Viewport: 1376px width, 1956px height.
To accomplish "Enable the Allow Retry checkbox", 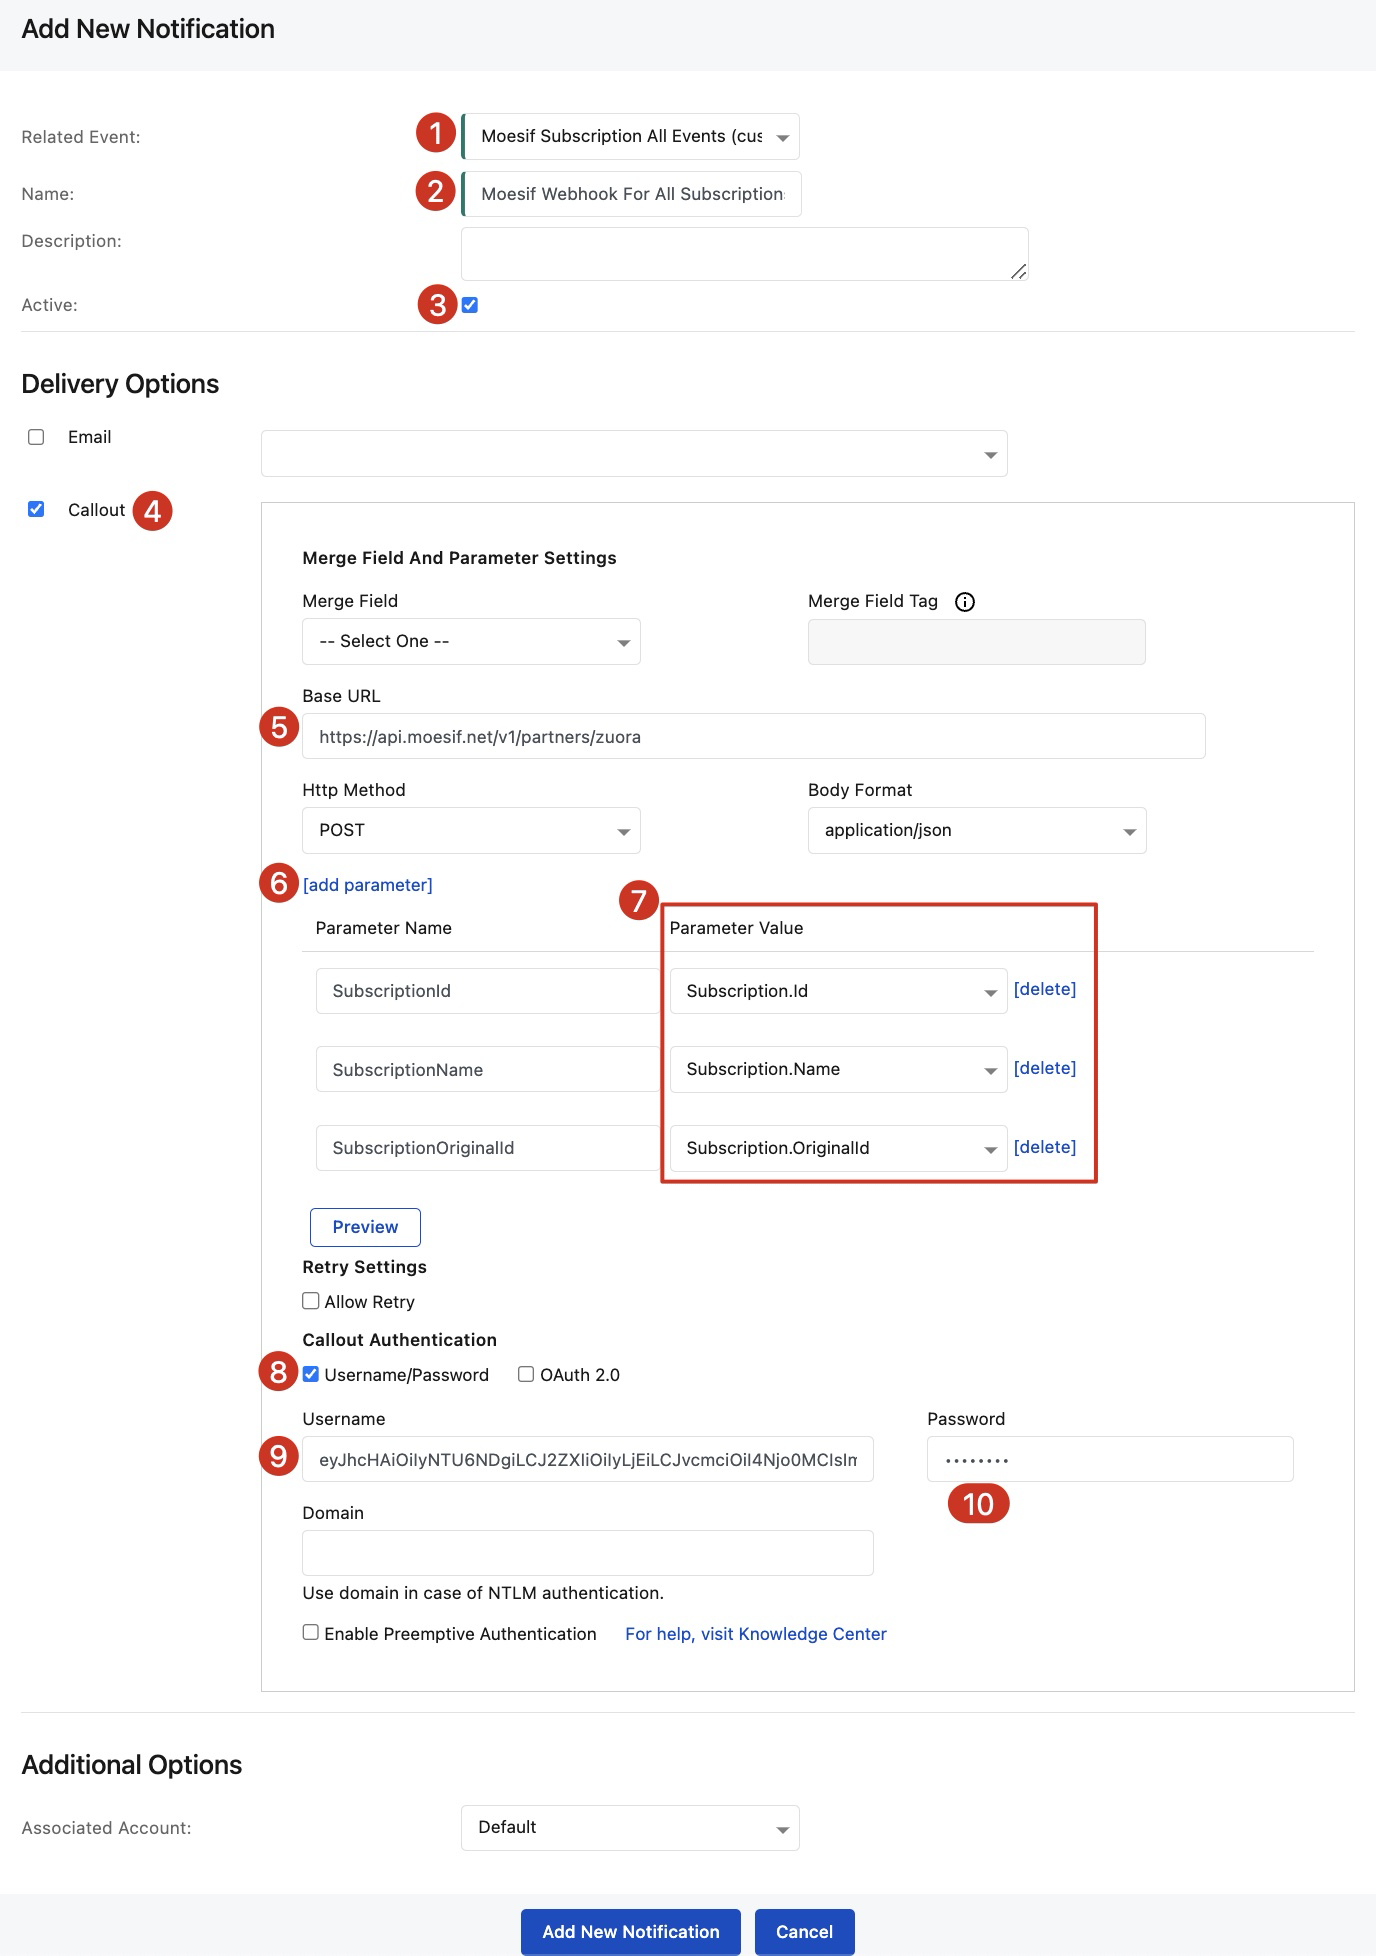I will coord(311,1301).
